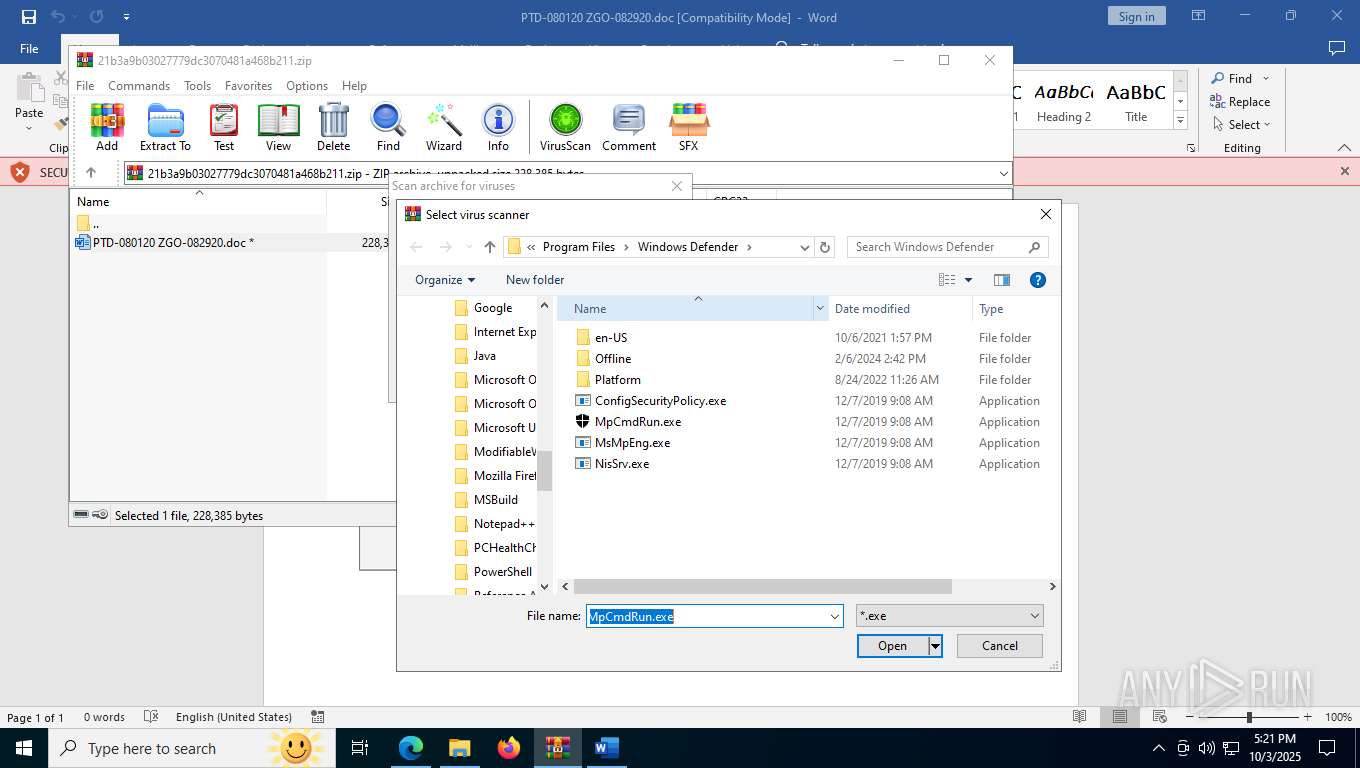Select the Platform folder

[617, 380]
